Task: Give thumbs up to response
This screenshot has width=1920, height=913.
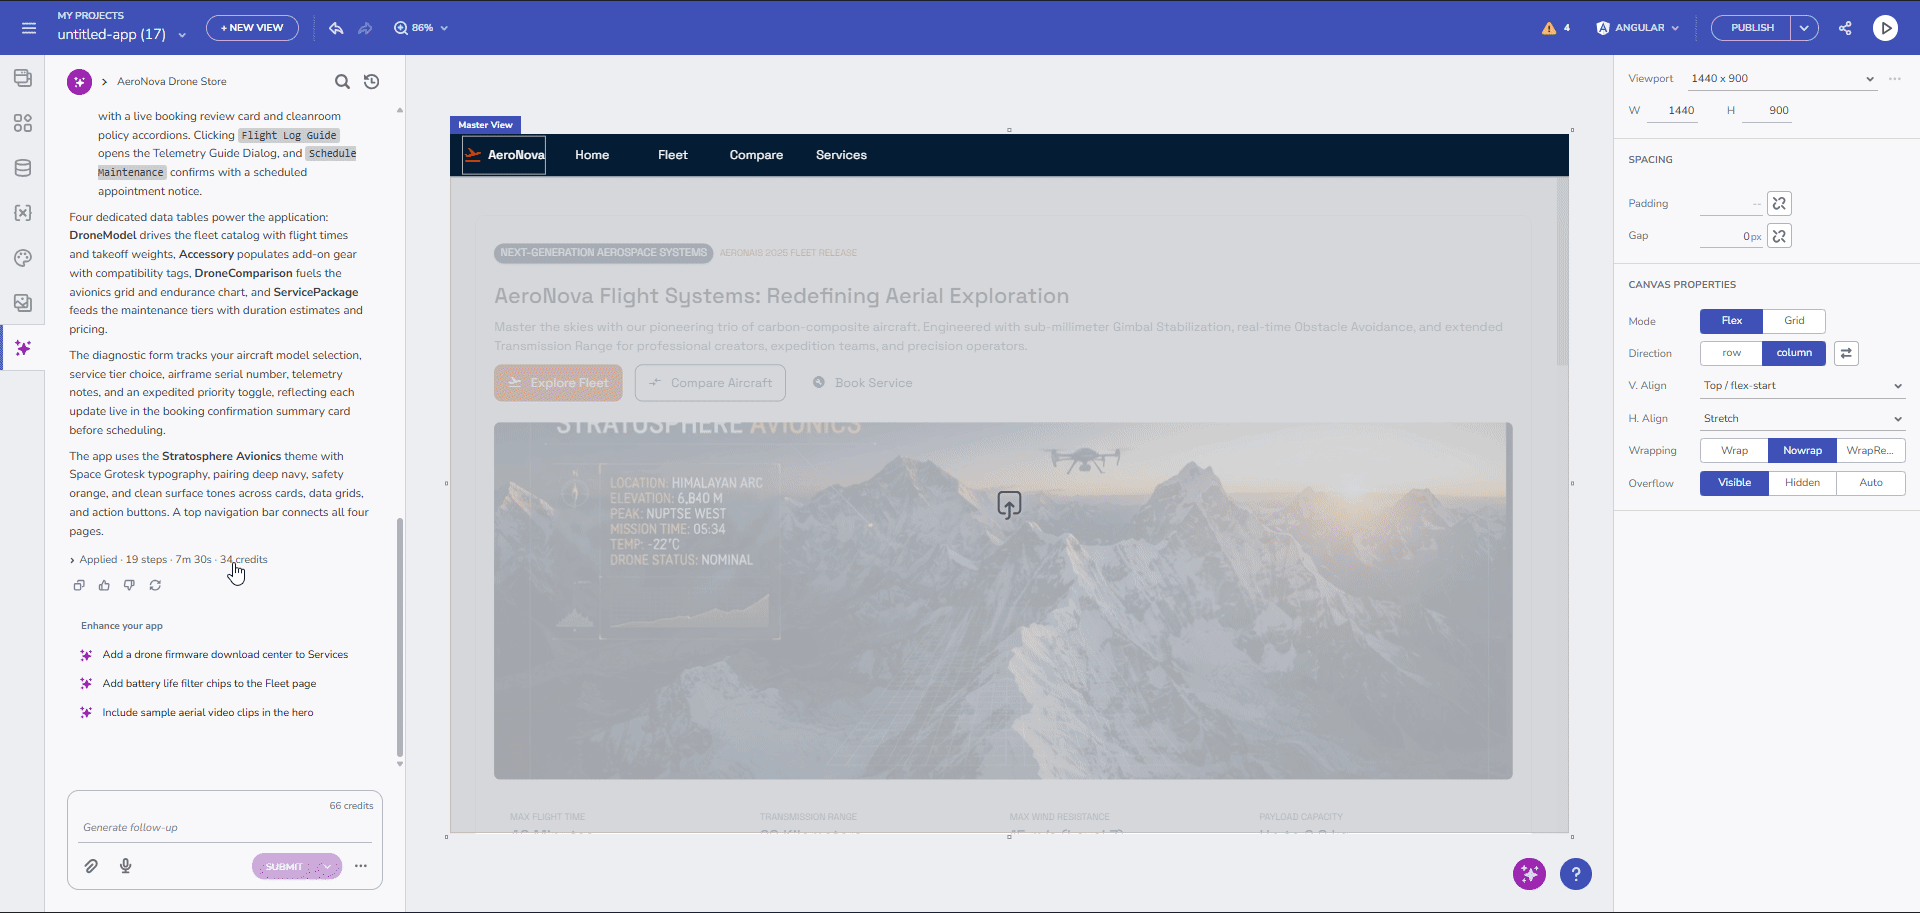Action: [104, 586]
